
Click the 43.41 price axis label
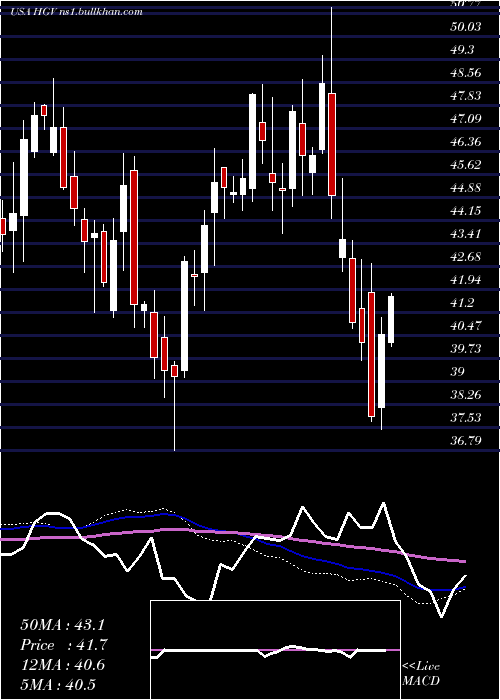pos(466,234)
